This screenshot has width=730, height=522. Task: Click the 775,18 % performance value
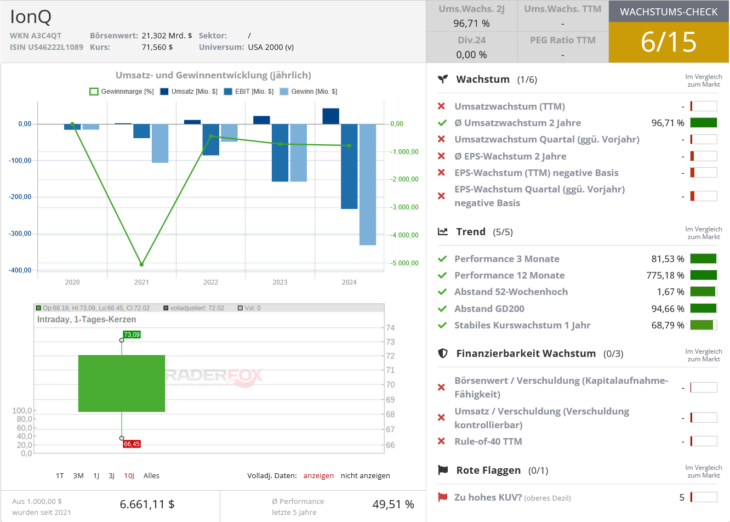(665, 275)
